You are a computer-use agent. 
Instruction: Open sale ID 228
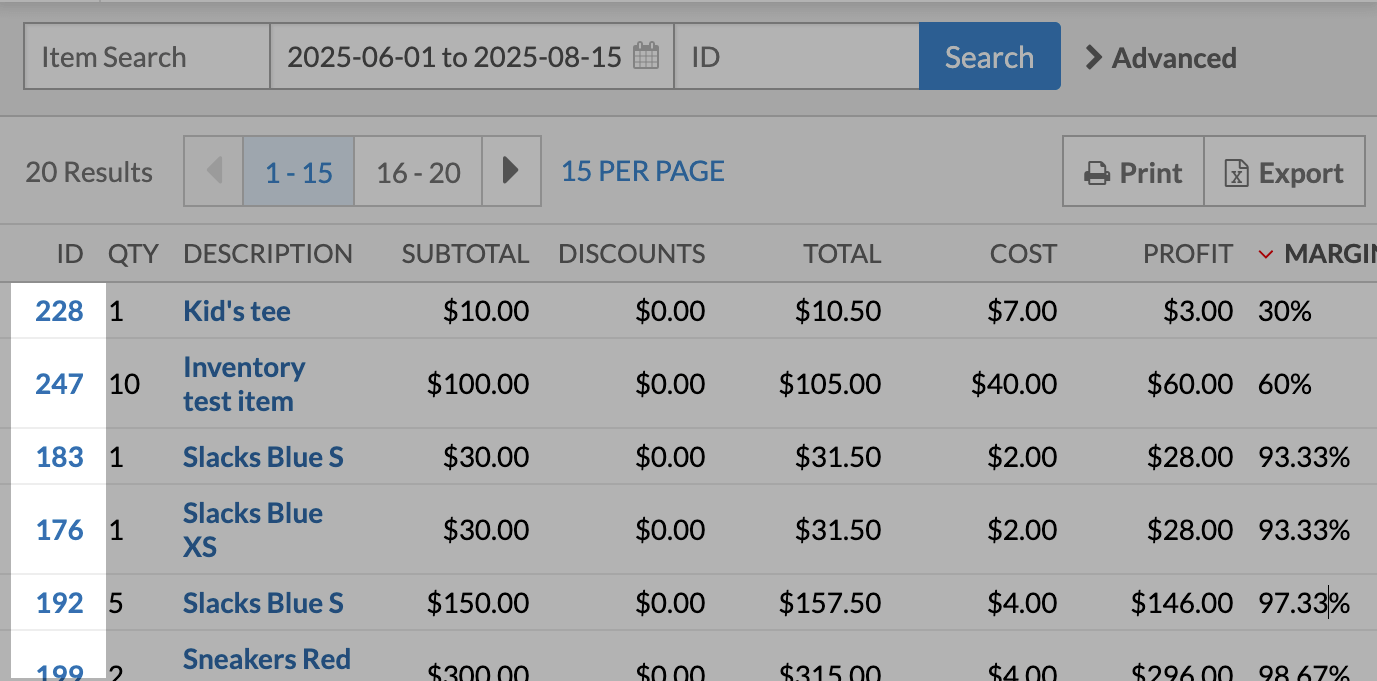[x=59, y=311]
